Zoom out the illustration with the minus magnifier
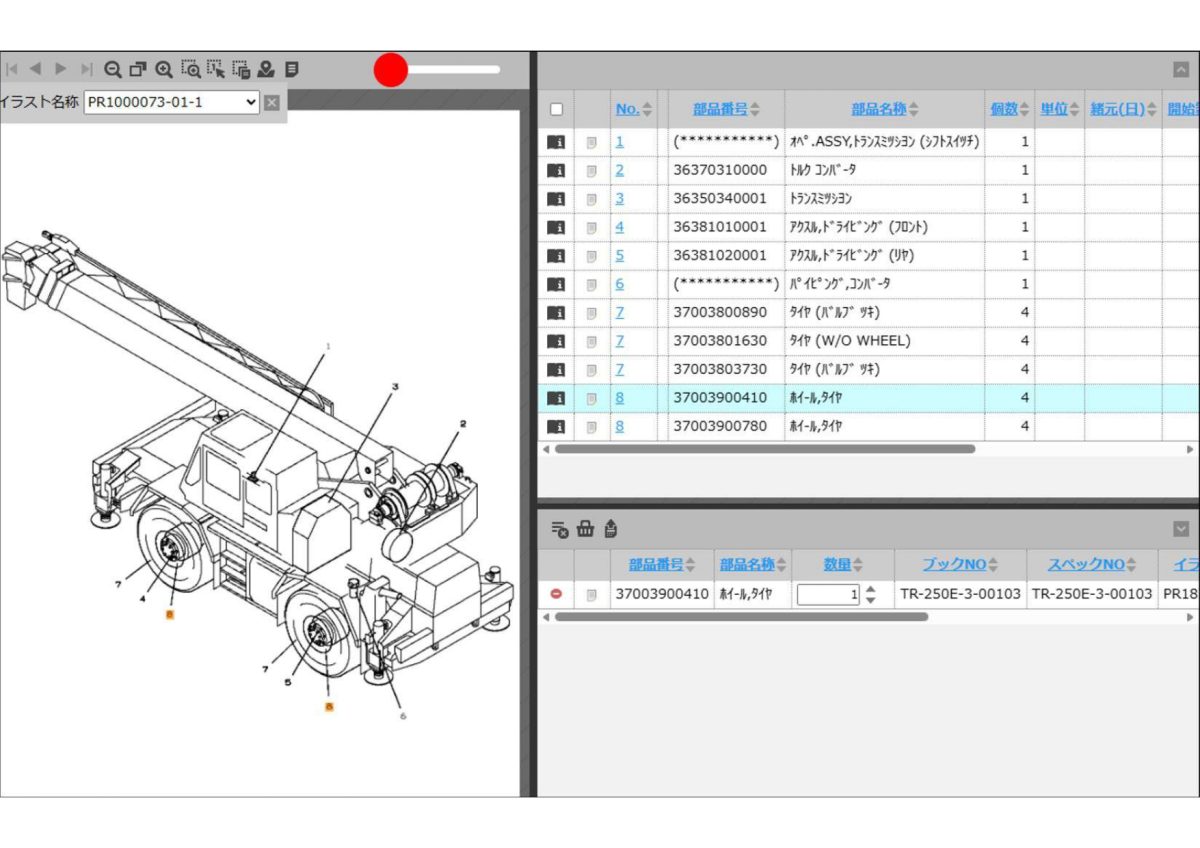Image resolution: width=1200 pixels, height=848 pixels. 113,70
